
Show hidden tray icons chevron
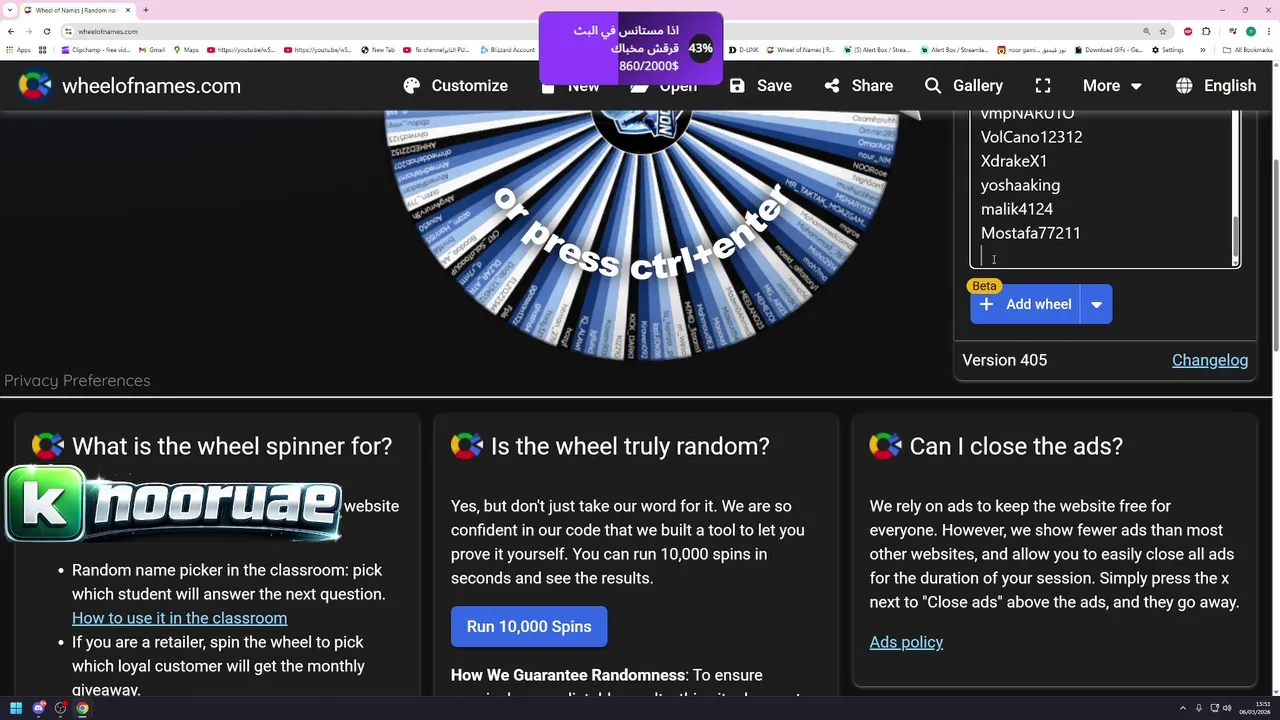coord(1183,708)
